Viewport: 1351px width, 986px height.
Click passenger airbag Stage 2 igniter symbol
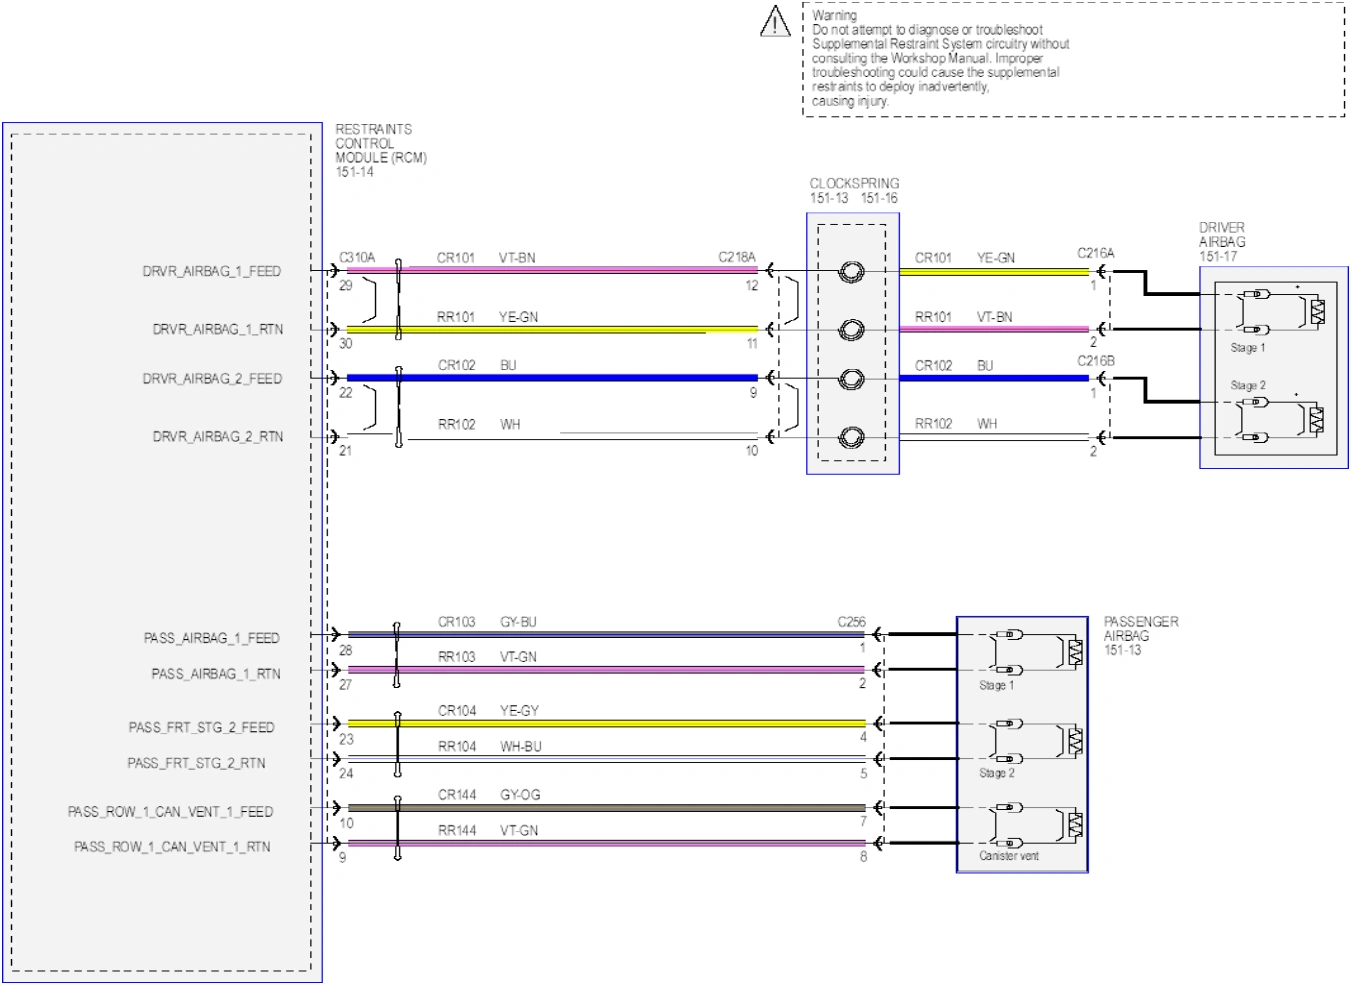coord(1075,741)
